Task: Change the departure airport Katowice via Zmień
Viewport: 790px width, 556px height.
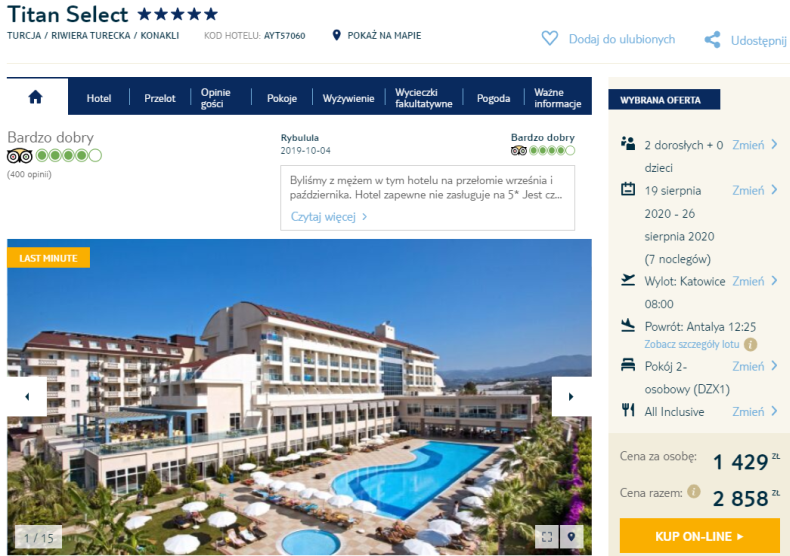Action: click(x=755, y=281)
